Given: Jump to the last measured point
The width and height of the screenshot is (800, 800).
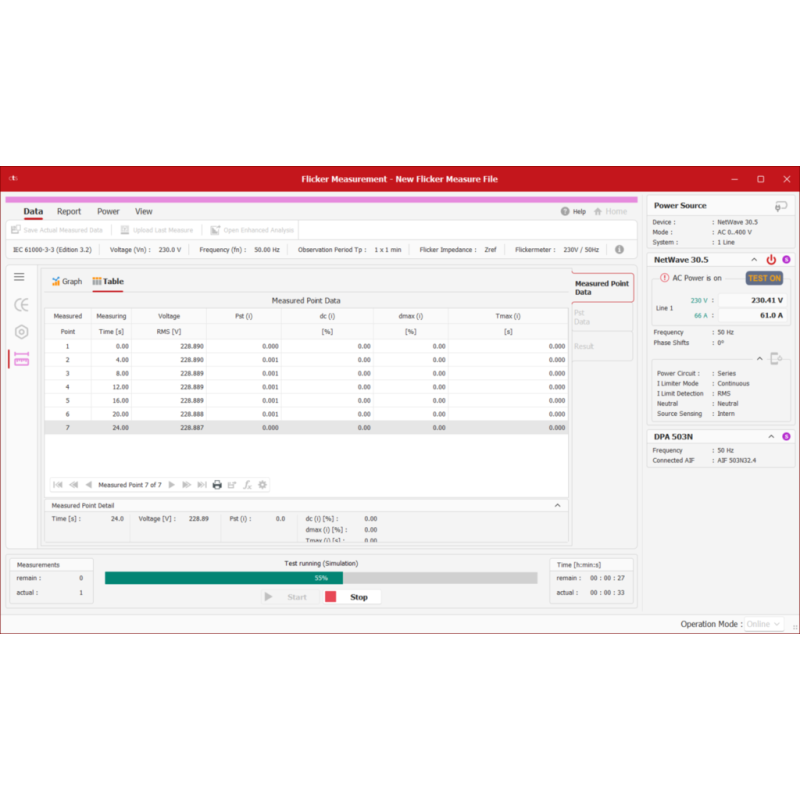Looking at the screenshot, I should [x=202, y=485].
